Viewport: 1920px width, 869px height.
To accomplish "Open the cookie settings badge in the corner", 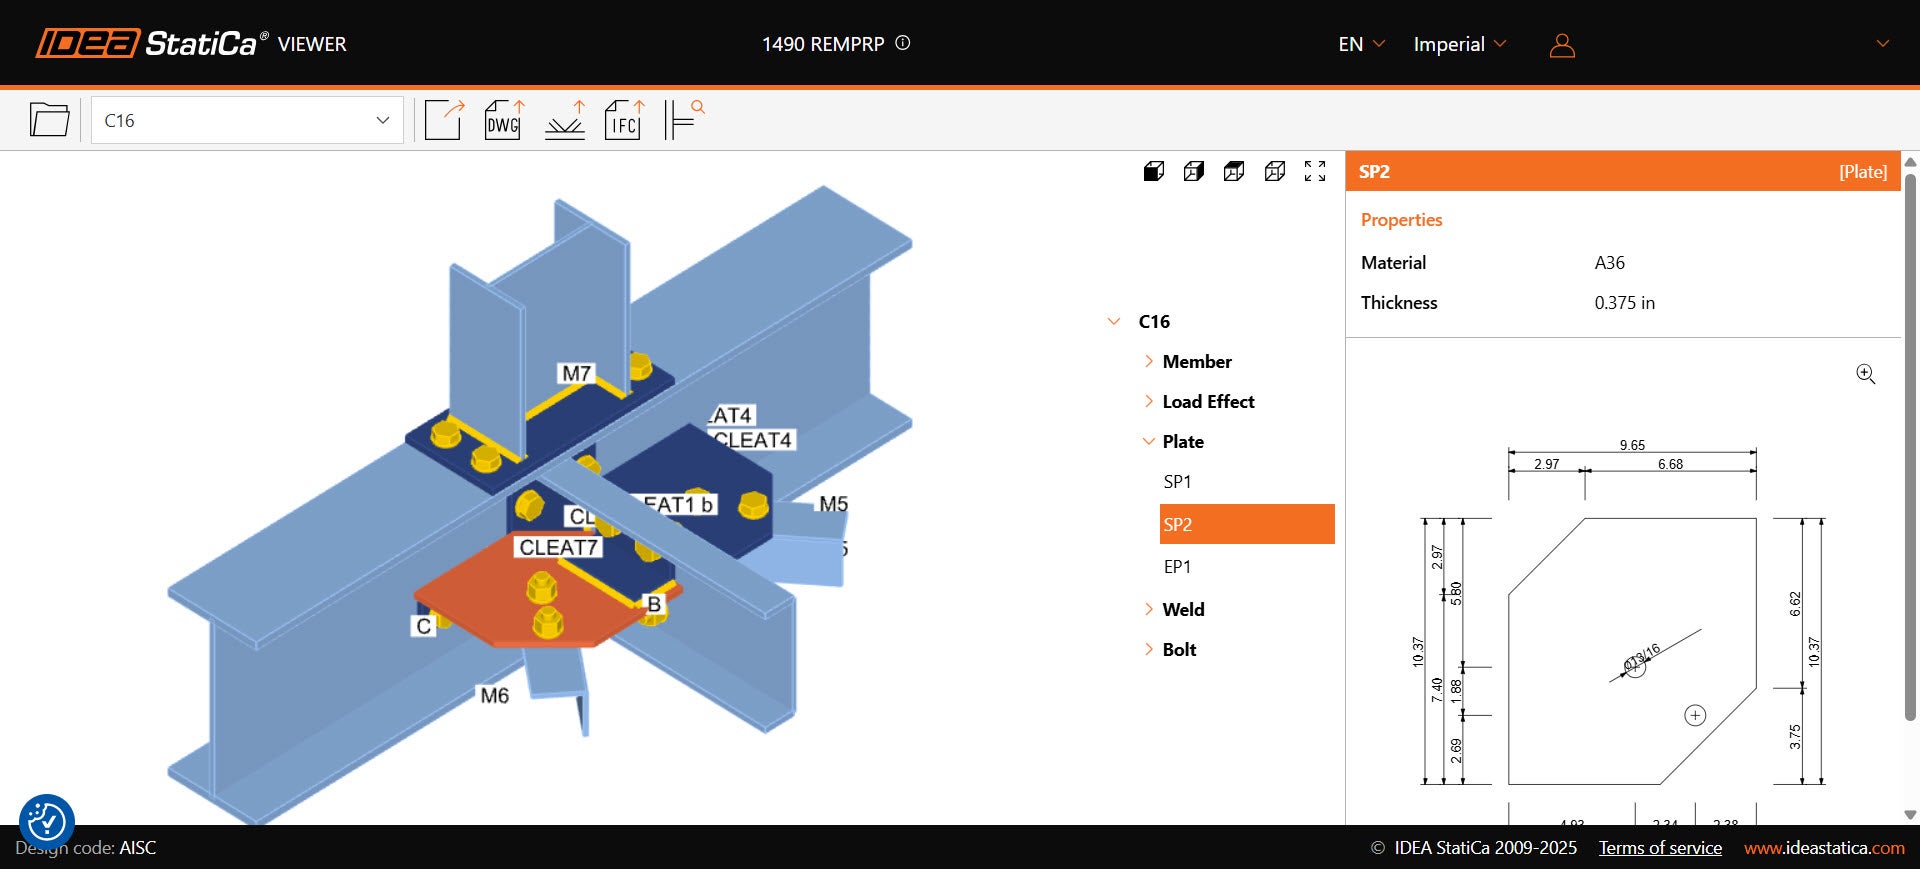I will pyautogui.click(x=46, y=821).
